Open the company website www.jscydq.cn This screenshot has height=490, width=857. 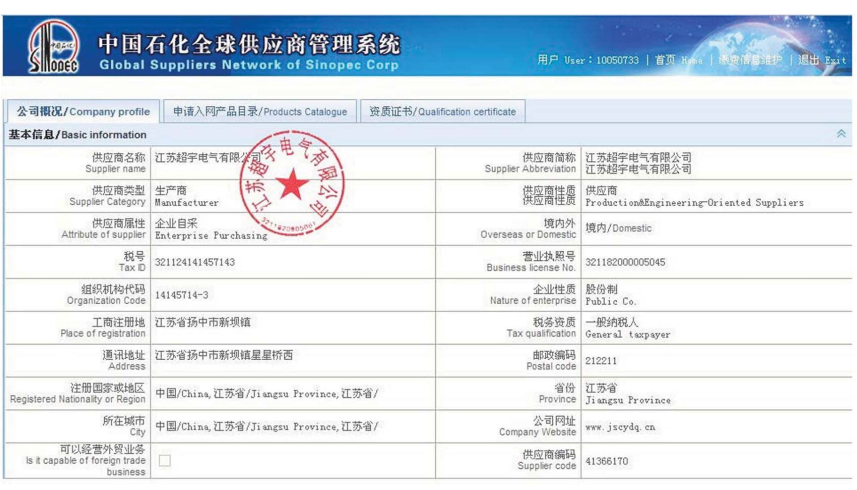point(620,427)
